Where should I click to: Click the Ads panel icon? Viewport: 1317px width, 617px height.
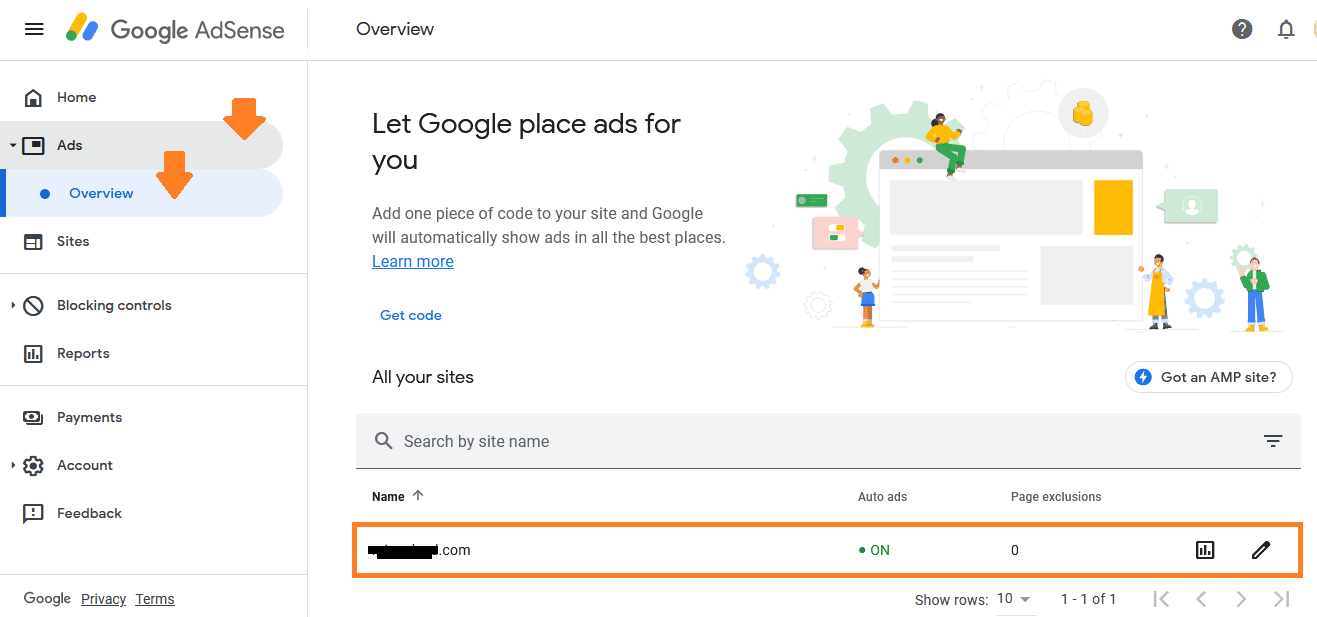click(33, 145)
